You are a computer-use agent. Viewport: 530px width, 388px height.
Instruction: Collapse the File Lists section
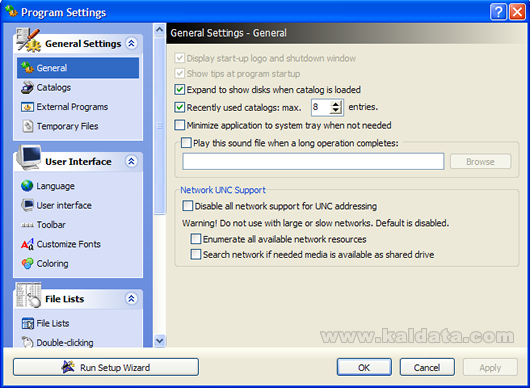(131, 298)
